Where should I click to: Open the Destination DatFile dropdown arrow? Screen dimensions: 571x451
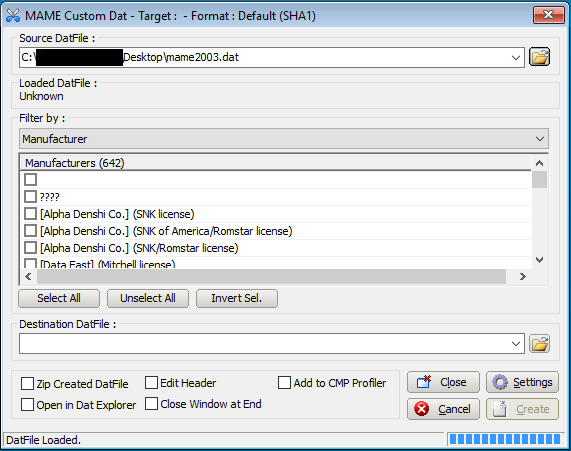(x=516, y=344)
